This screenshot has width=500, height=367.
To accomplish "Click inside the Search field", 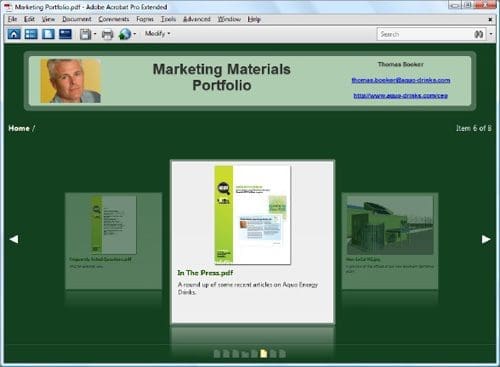I will coord(425,34).
